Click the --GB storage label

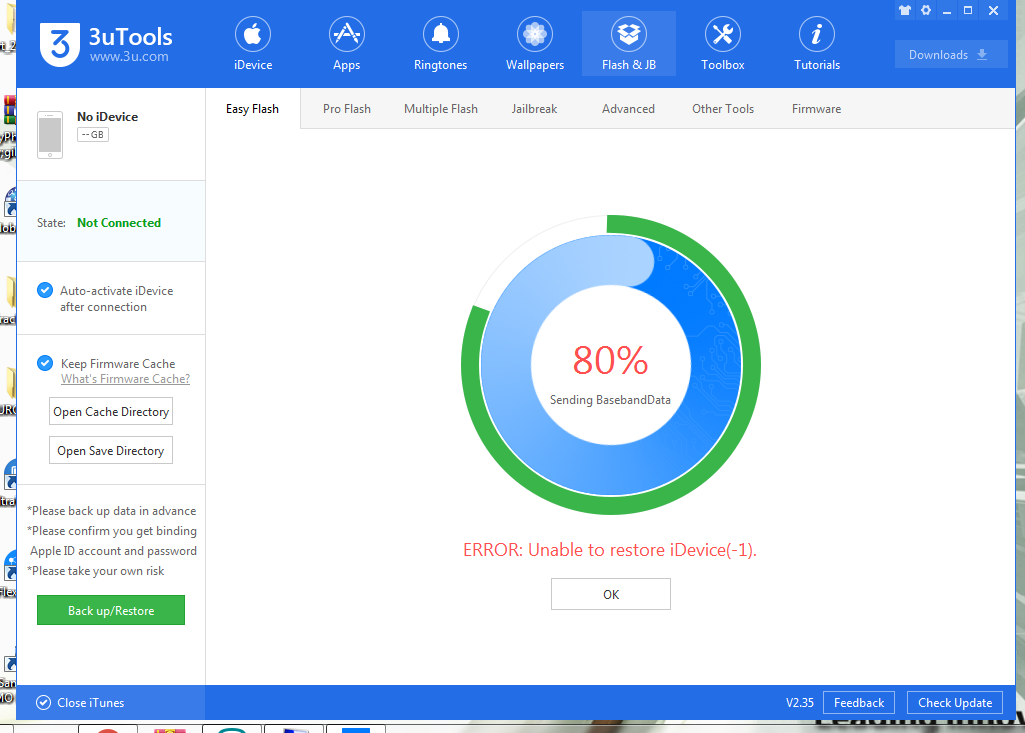pyautogui.click(x=93, y=135)
